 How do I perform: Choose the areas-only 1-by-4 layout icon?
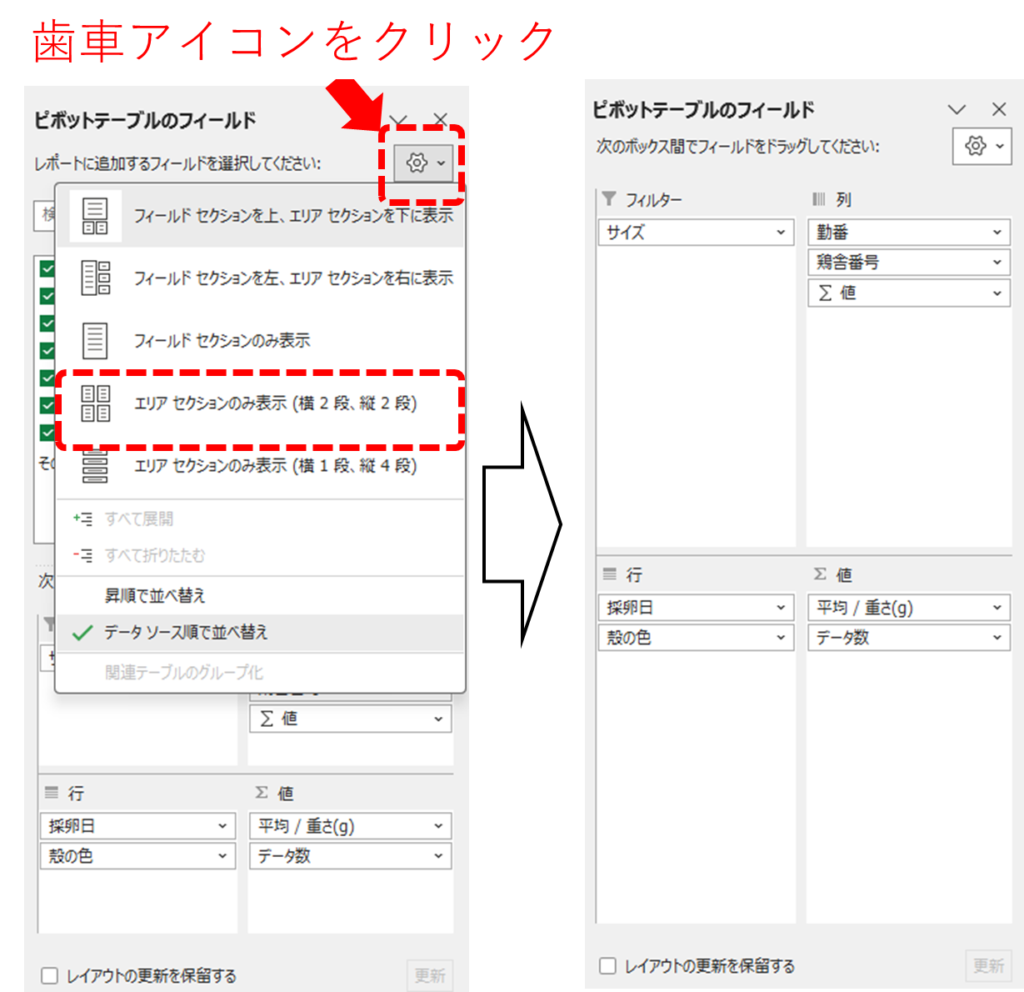coord(95,466)
